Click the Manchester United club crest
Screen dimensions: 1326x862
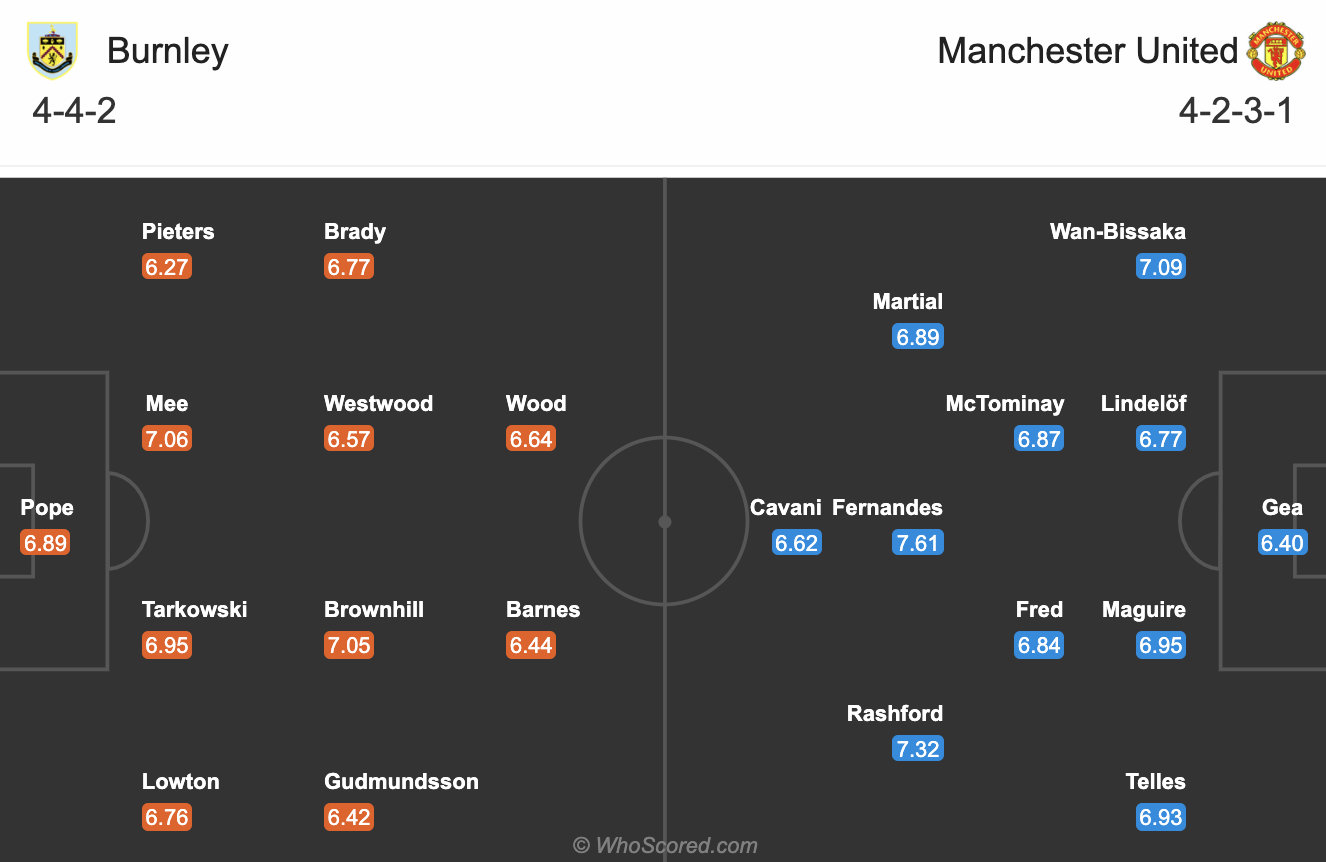tap(1276, 51)
